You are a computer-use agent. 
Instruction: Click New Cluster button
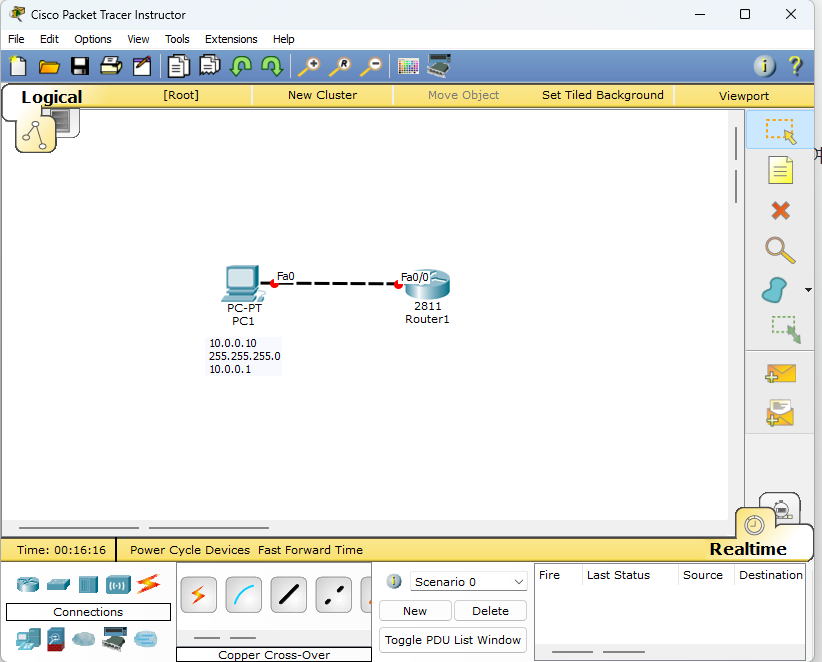point(322,95)
